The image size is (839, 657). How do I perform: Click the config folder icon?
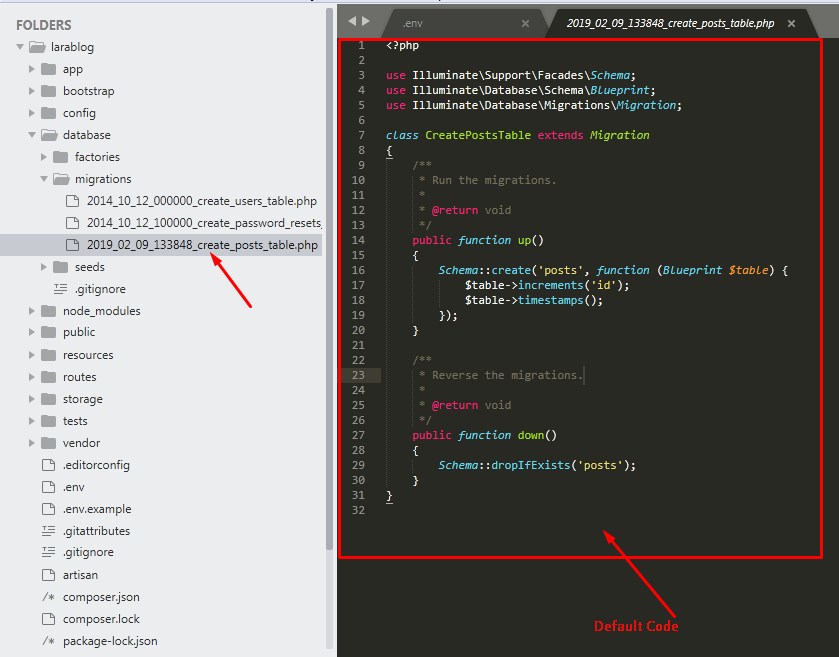click(49, 113)
